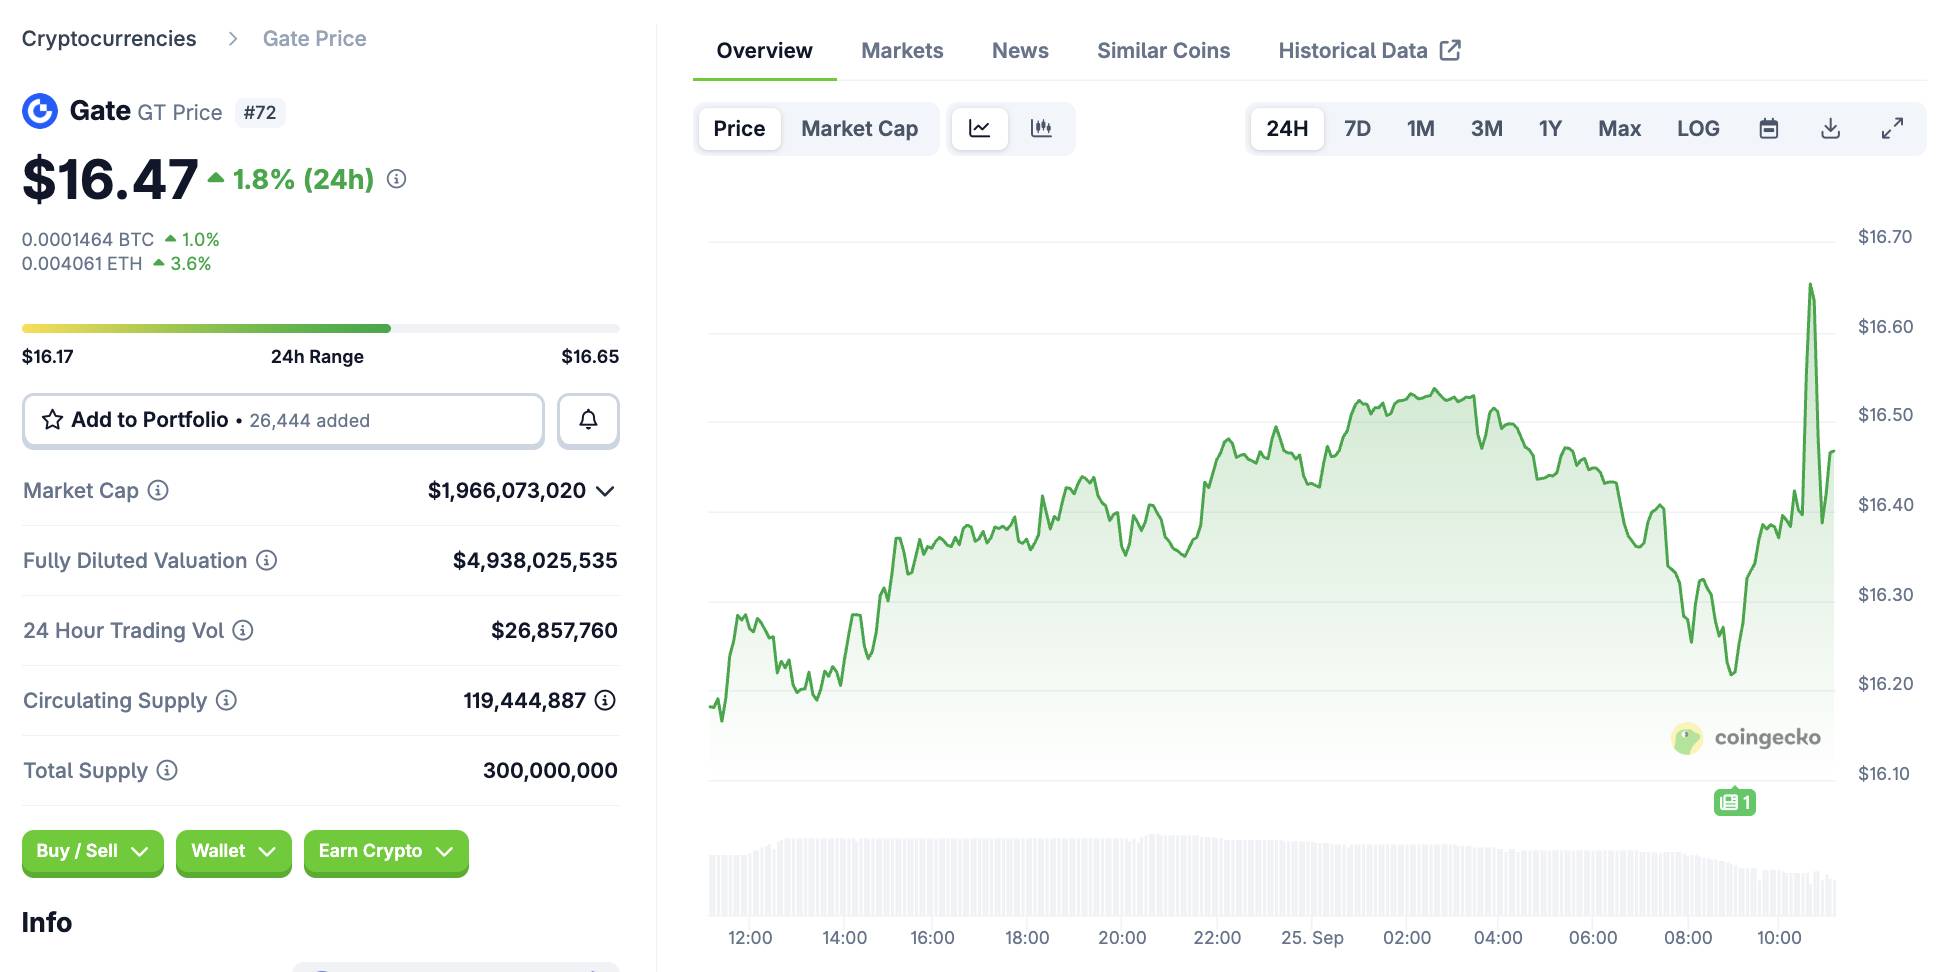Image resolution: width=1938 pixels, height=972 pixels.
Task: Select Price chart mode
Action: (739, 128)
